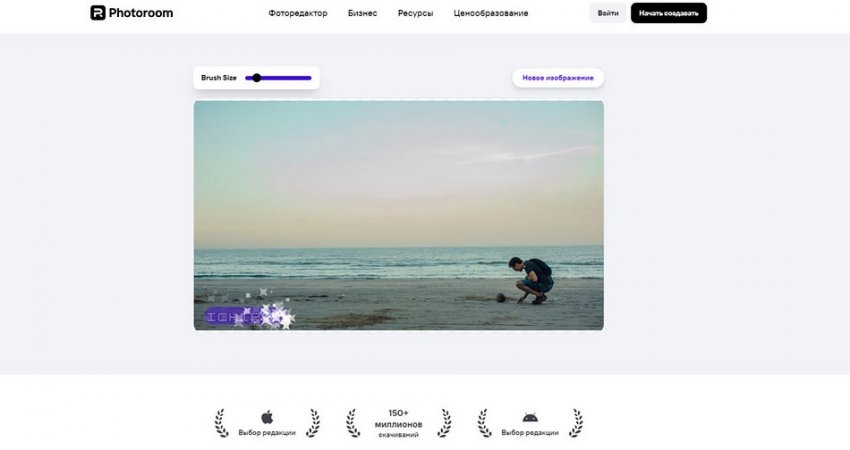
Task: Expand the Ресурсы navigation menu
Action: pyautogui.click(x=415, y=13)
